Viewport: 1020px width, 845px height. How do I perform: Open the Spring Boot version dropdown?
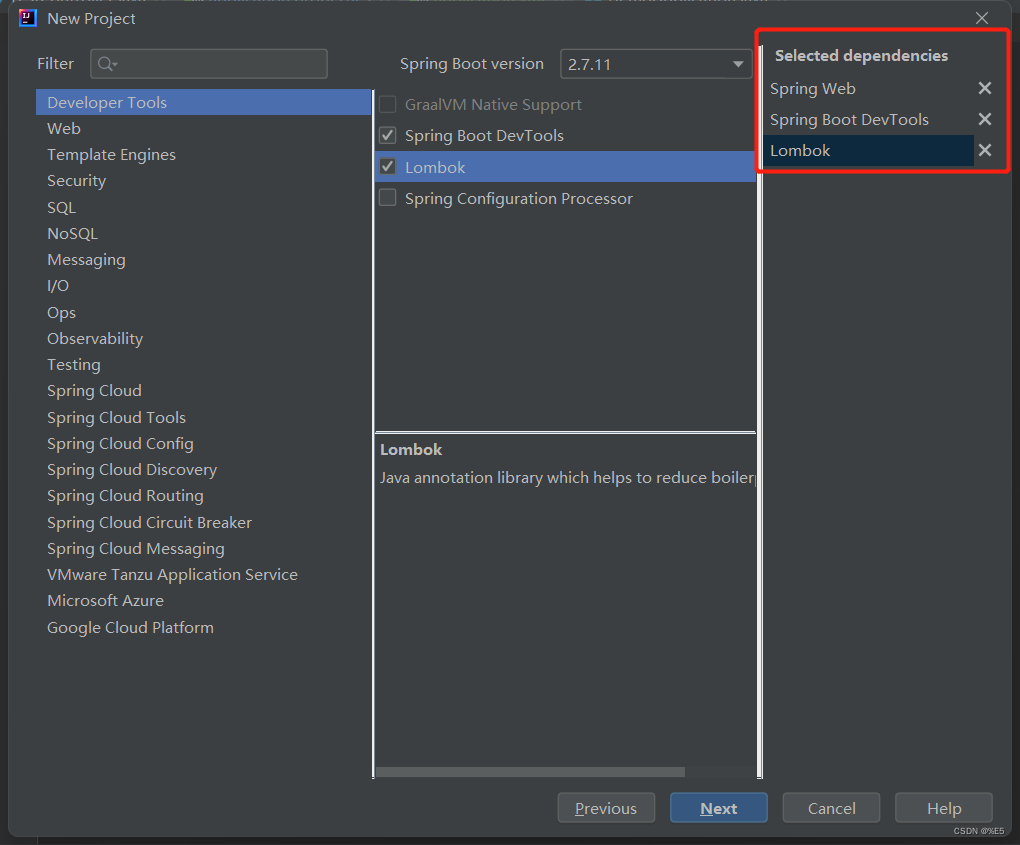pos(656,64)
